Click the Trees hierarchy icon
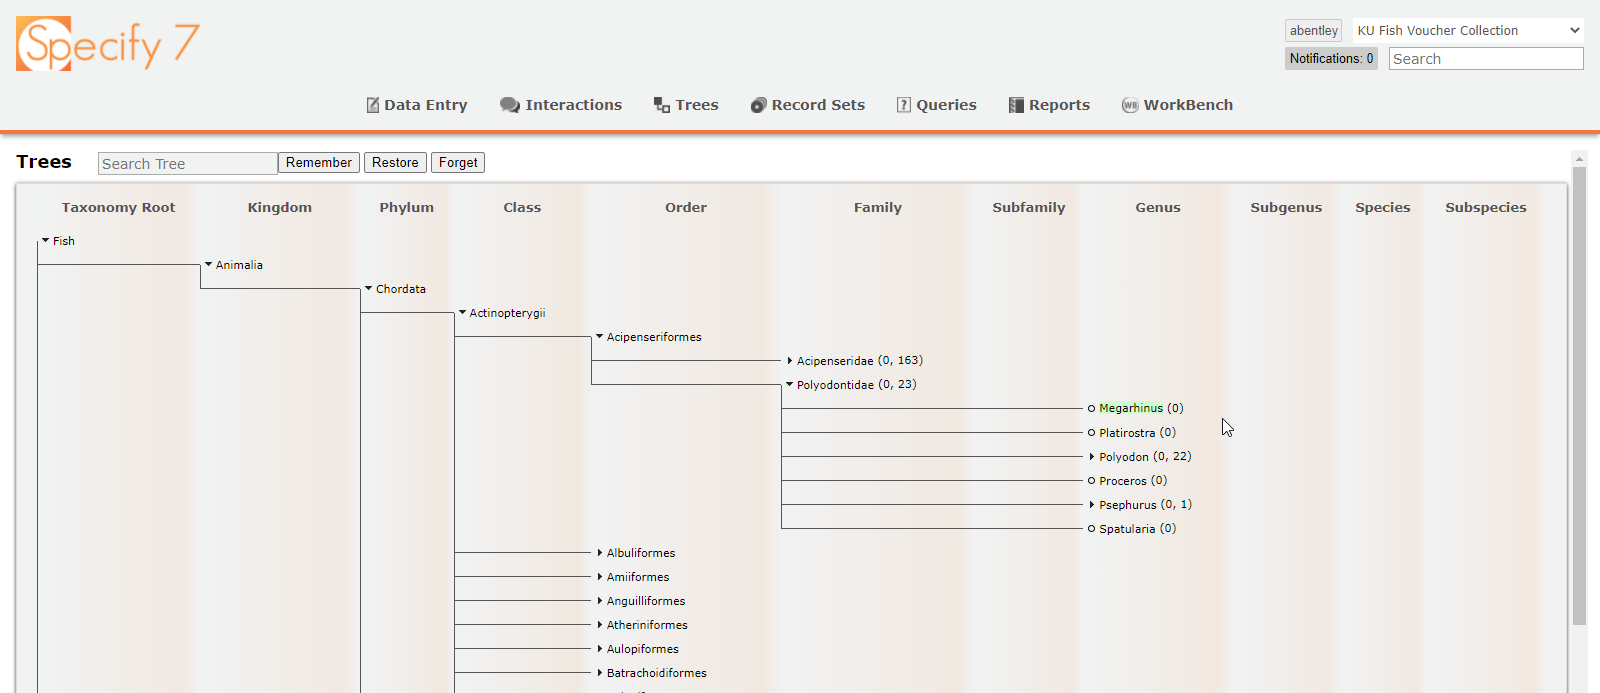This screenshot has width=1600, height=693. pyautogui.click(x=662, y=105)
